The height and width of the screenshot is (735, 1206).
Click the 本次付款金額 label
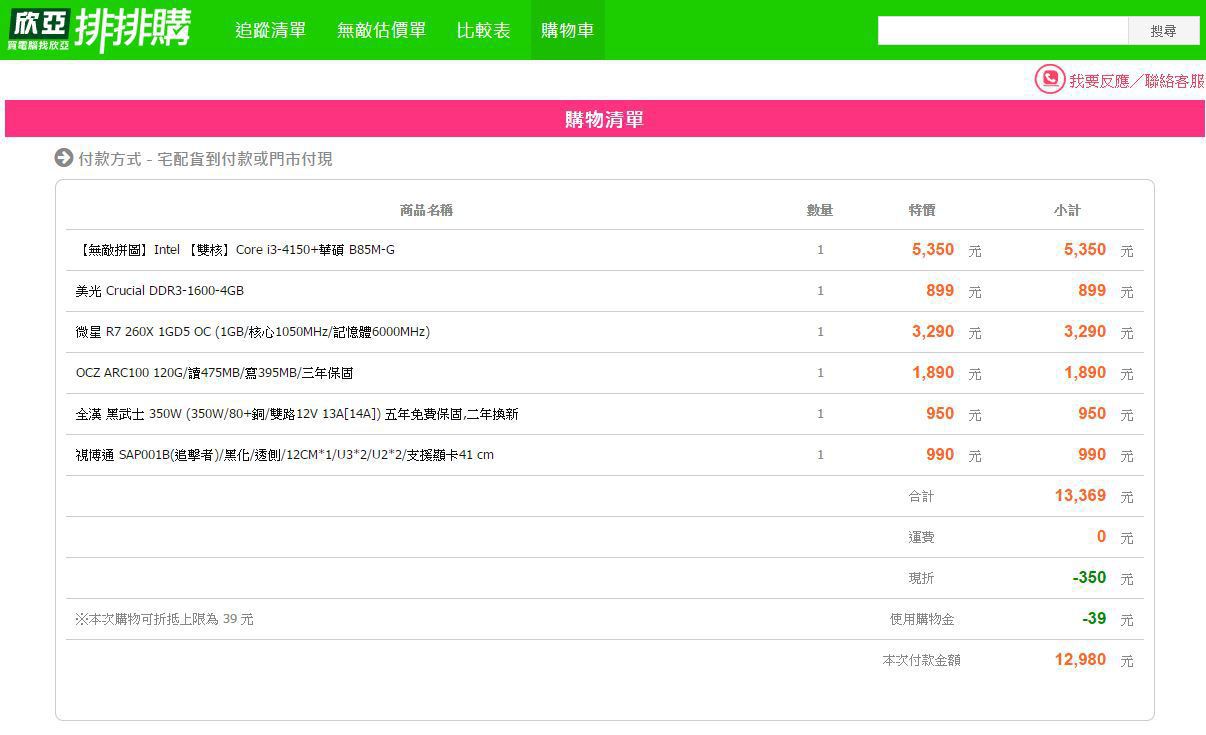point(921,660)
